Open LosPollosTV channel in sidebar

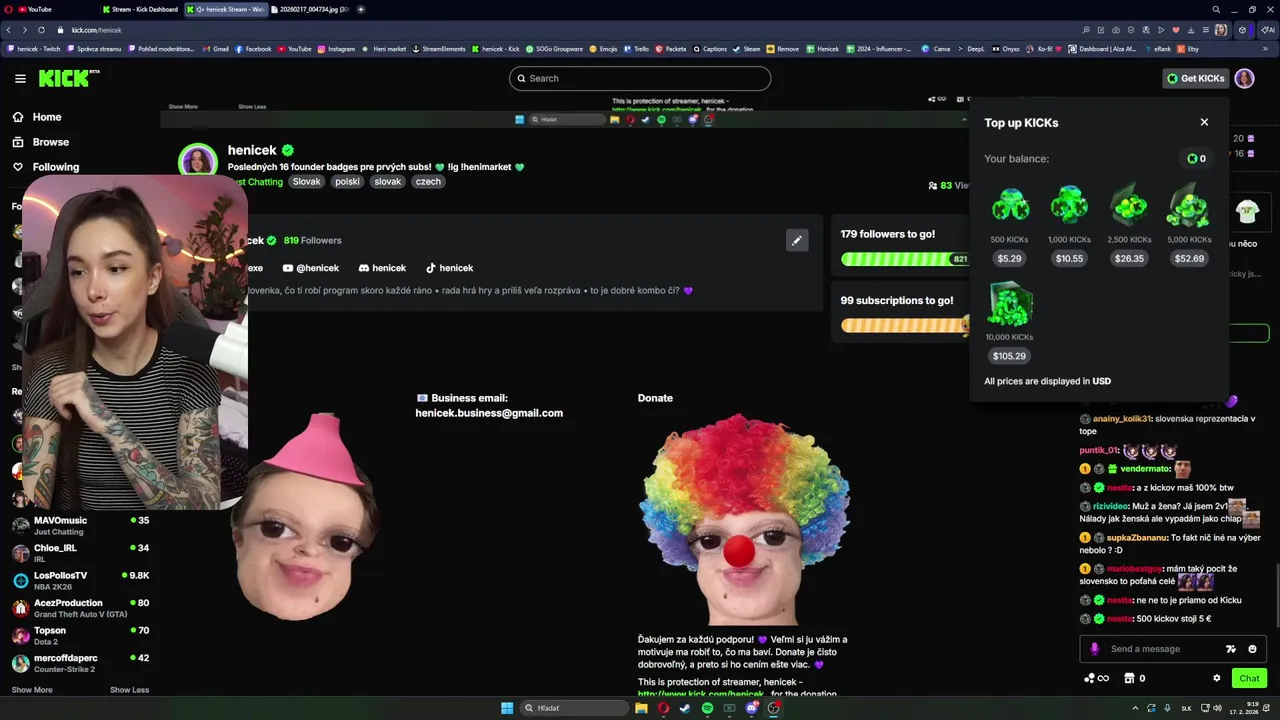82,580
